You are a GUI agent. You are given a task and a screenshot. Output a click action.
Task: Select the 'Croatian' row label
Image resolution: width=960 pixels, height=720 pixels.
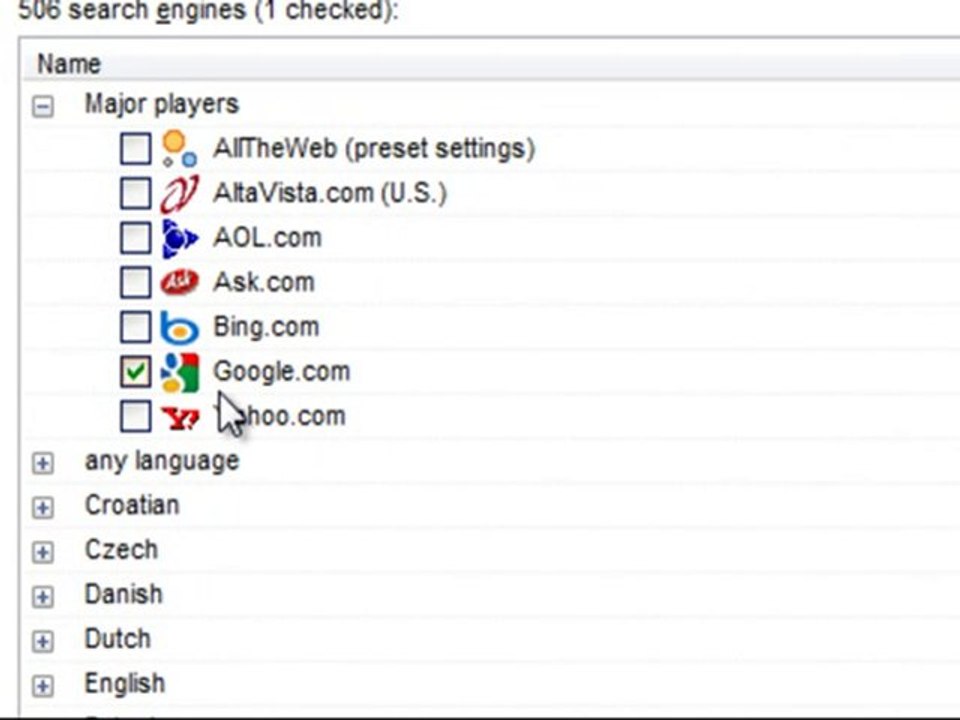[x=132, y=506]
